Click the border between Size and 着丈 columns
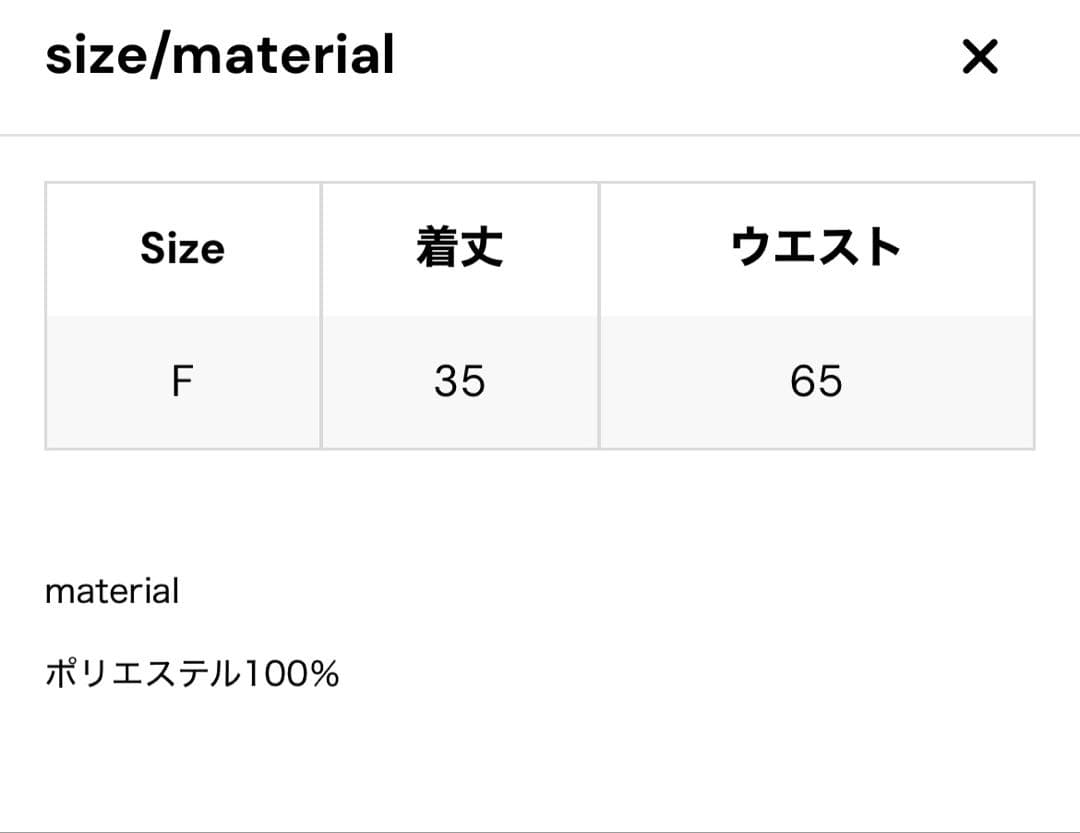This screenshot has width=1080, height=833. point(321,315)
